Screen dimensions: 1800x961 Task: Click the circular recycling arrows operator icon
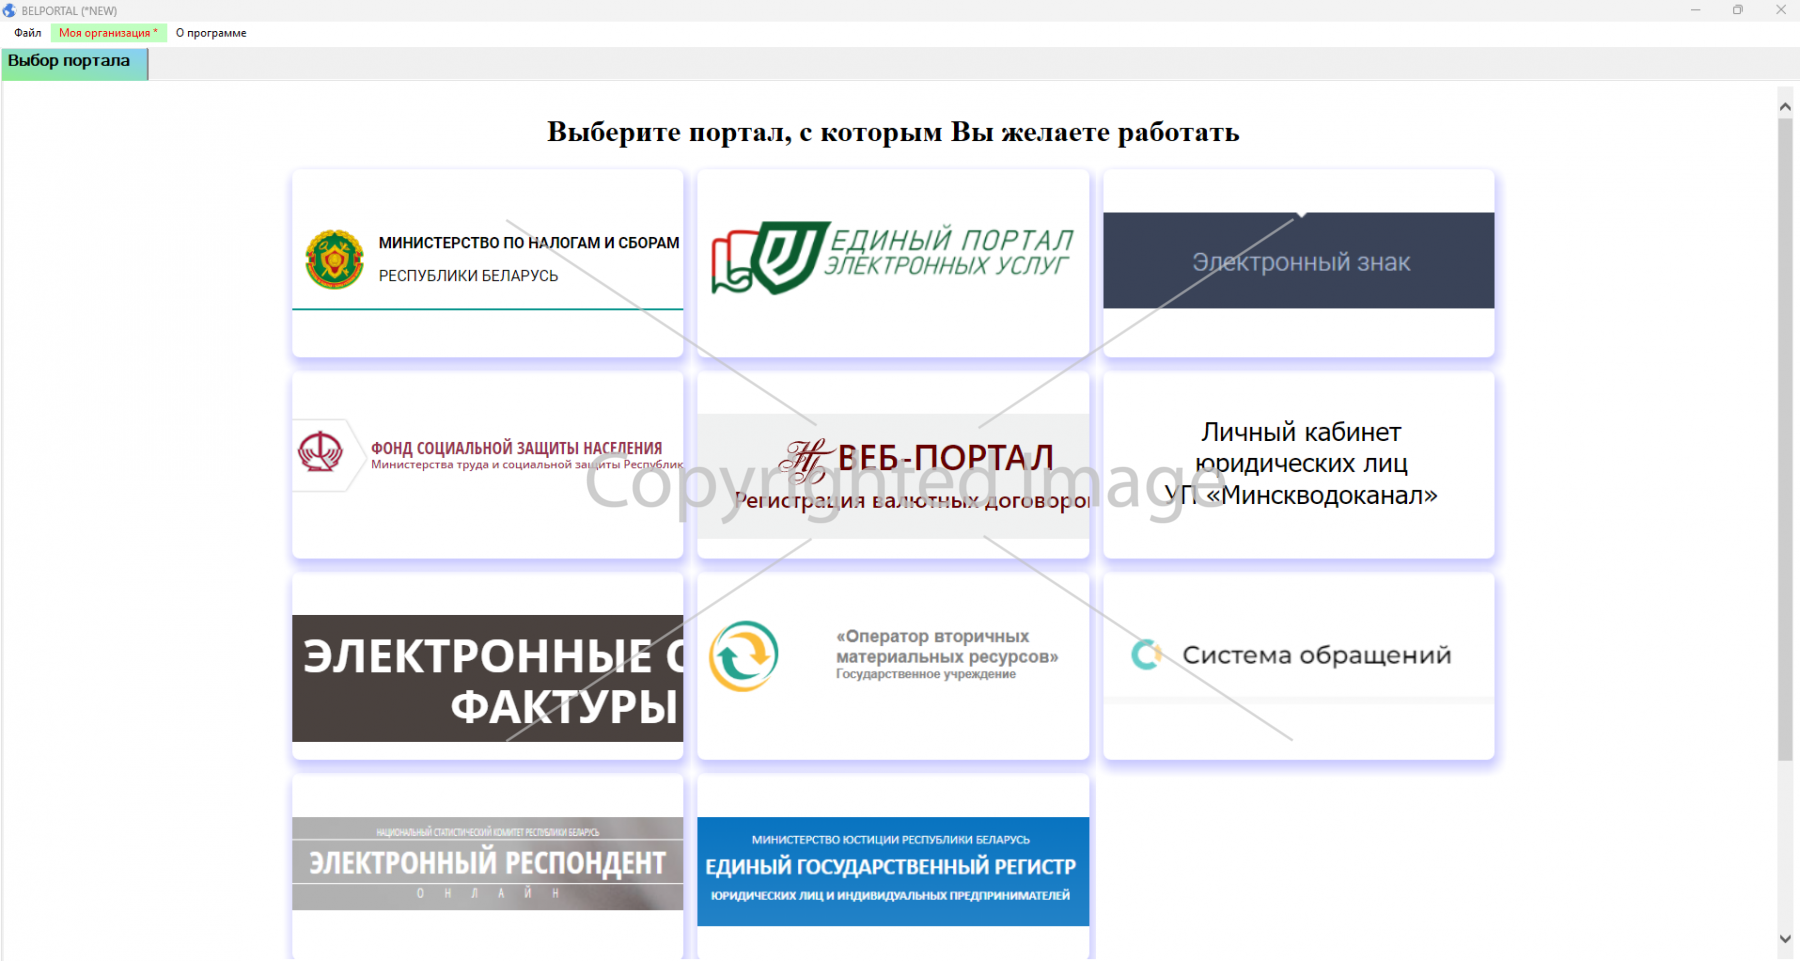pos(743,656)
